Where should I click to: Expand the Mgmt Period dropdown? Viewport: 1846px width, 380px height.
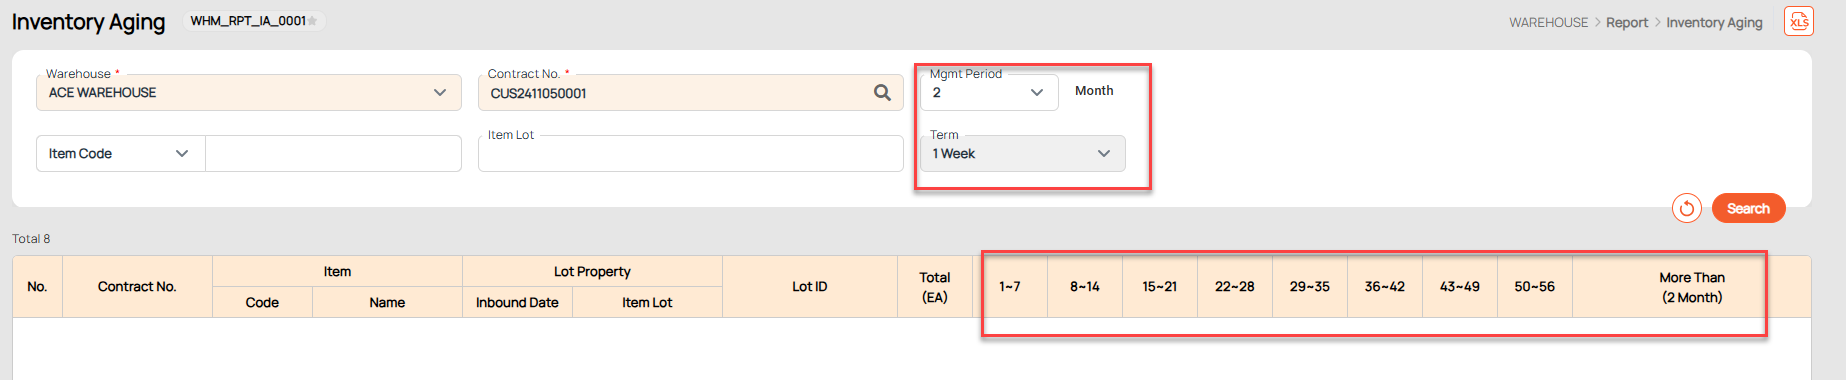[x=989, y=92]
